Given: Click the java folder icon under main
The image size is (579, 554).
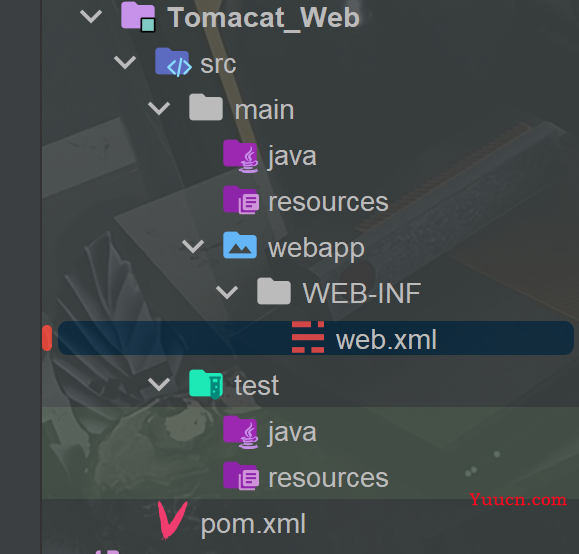Looking at the screenshot, I should coord(240,155).
